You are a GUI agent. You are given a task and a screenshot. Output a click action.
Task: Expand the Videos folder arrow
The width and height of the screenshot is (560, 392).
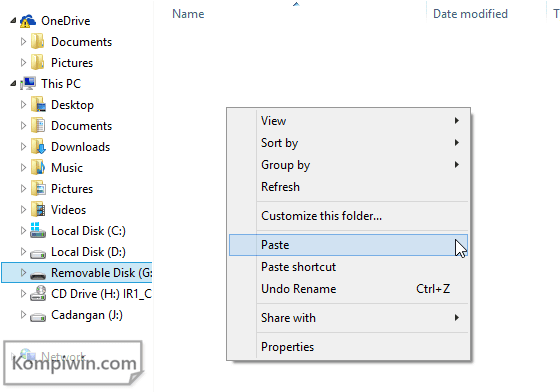click(23, 210)
